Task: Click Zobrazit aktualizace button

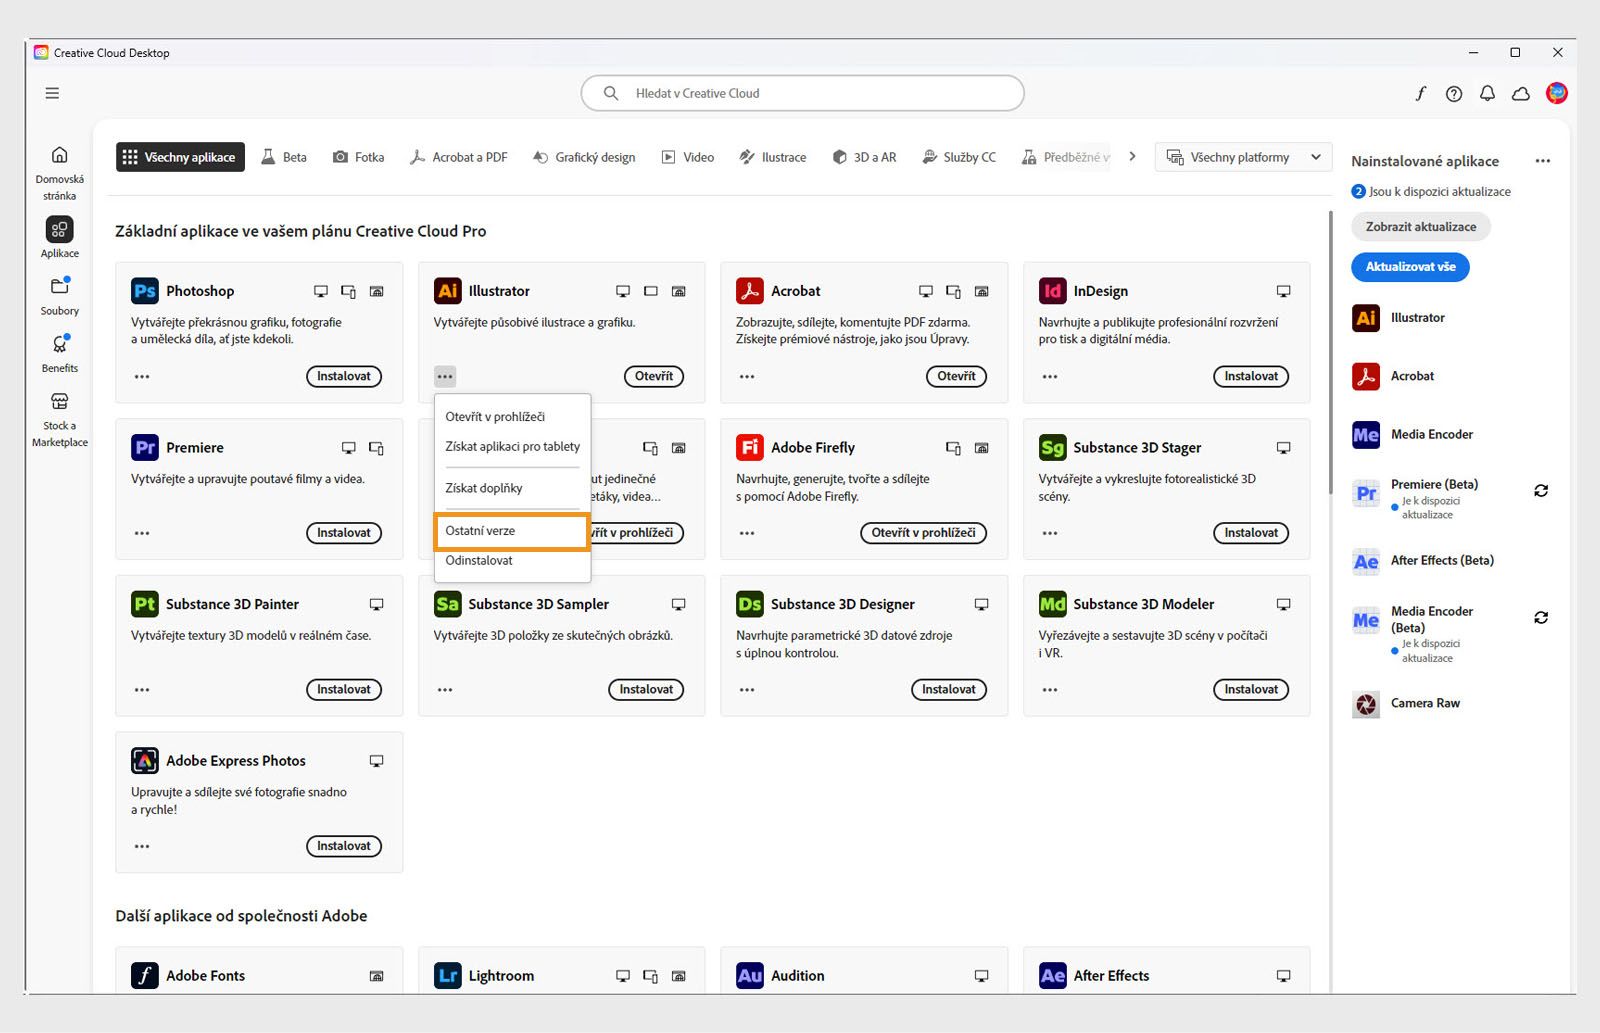Action: [1421, 227]
